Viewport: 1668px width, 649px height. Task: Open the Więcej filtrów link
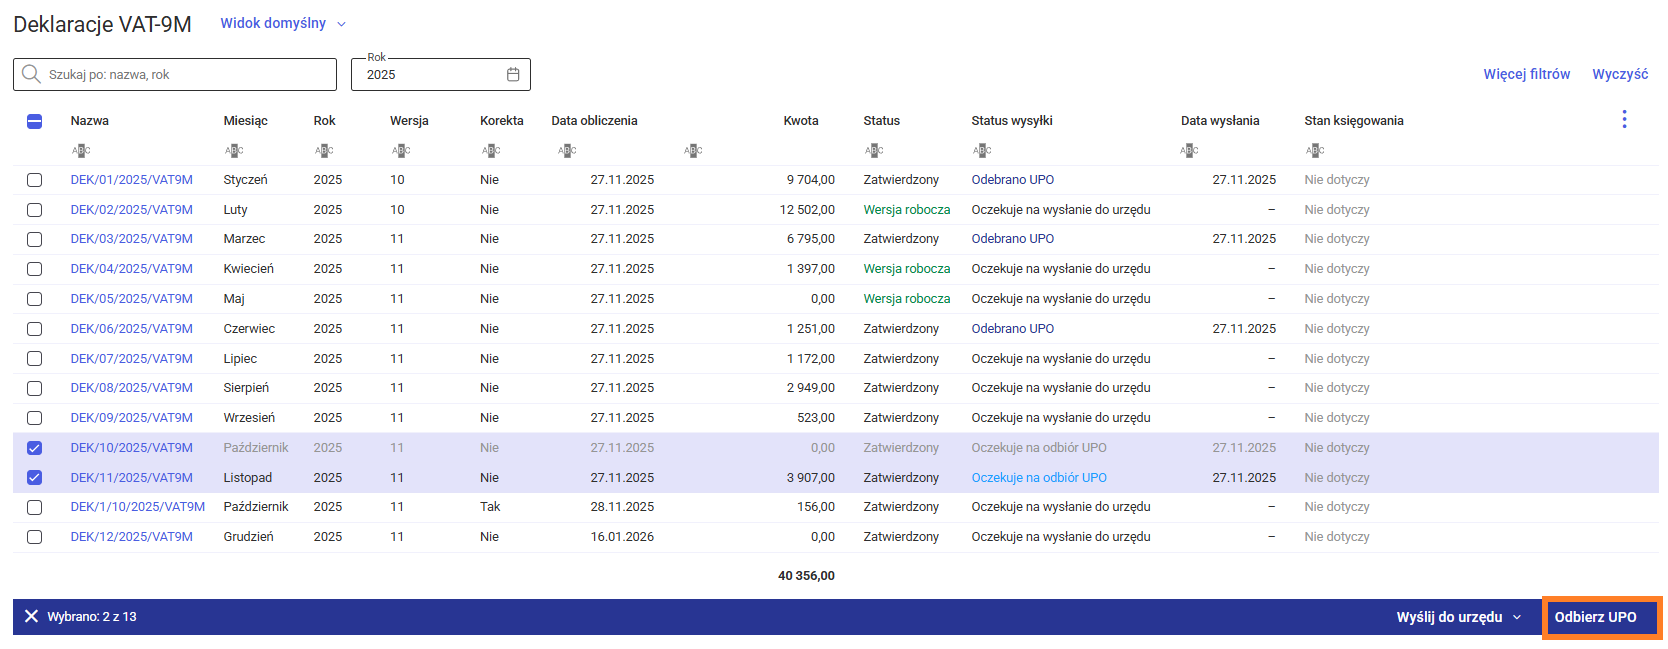(x=1526, y=74)
